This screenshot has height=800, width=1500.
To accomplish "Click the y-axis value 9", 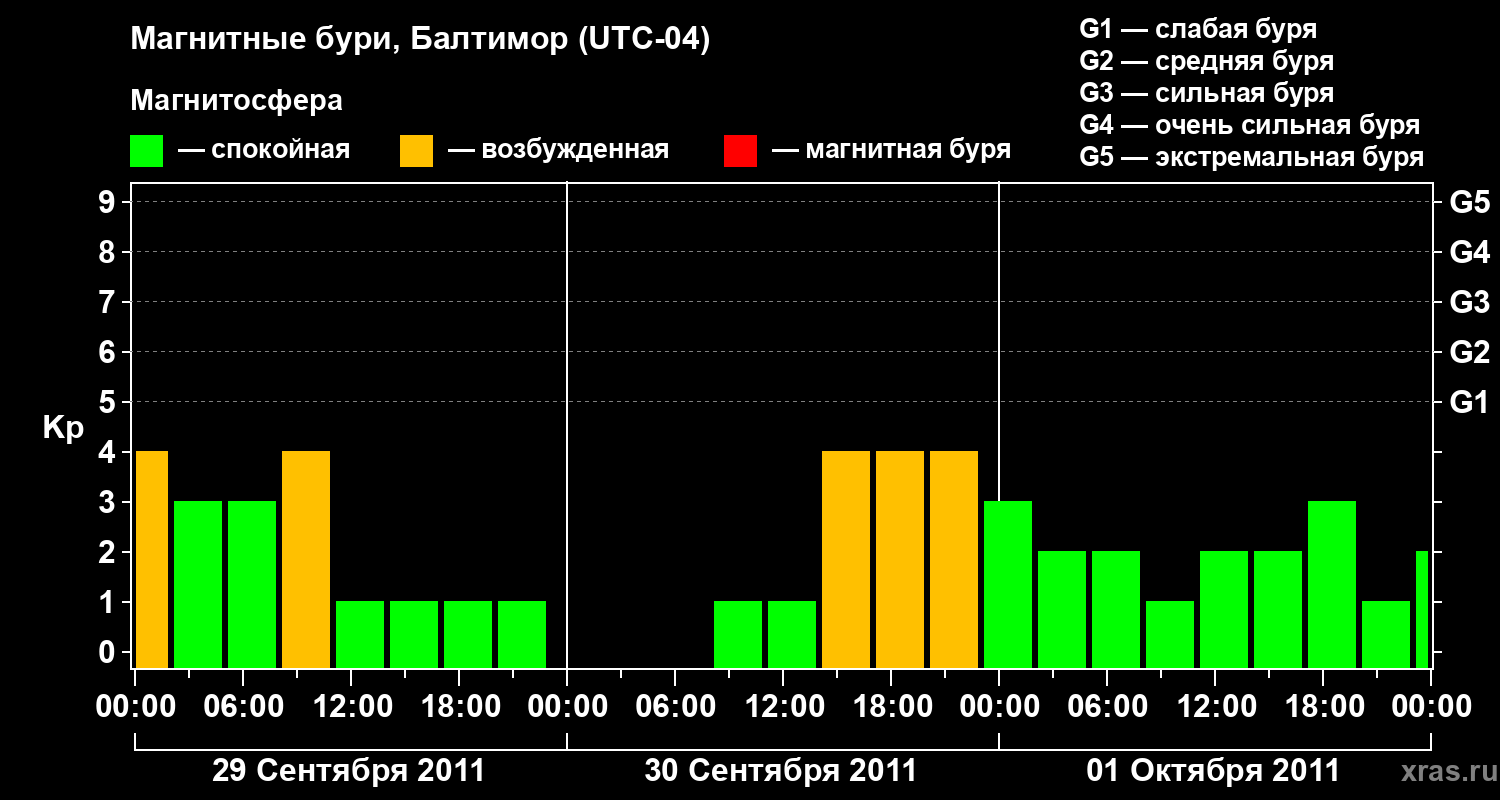I will click(109, 202).
